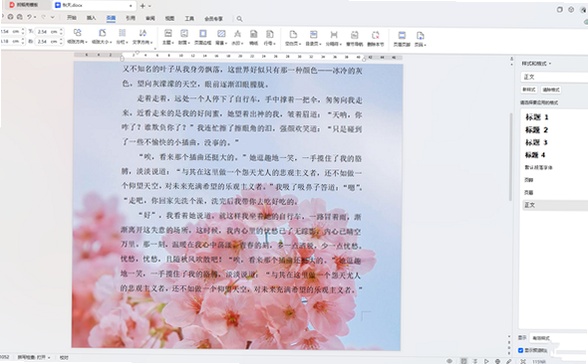This screenshot has height=364, width=588.
Task: Click the columns (分栏) icon
Action: 122,36
